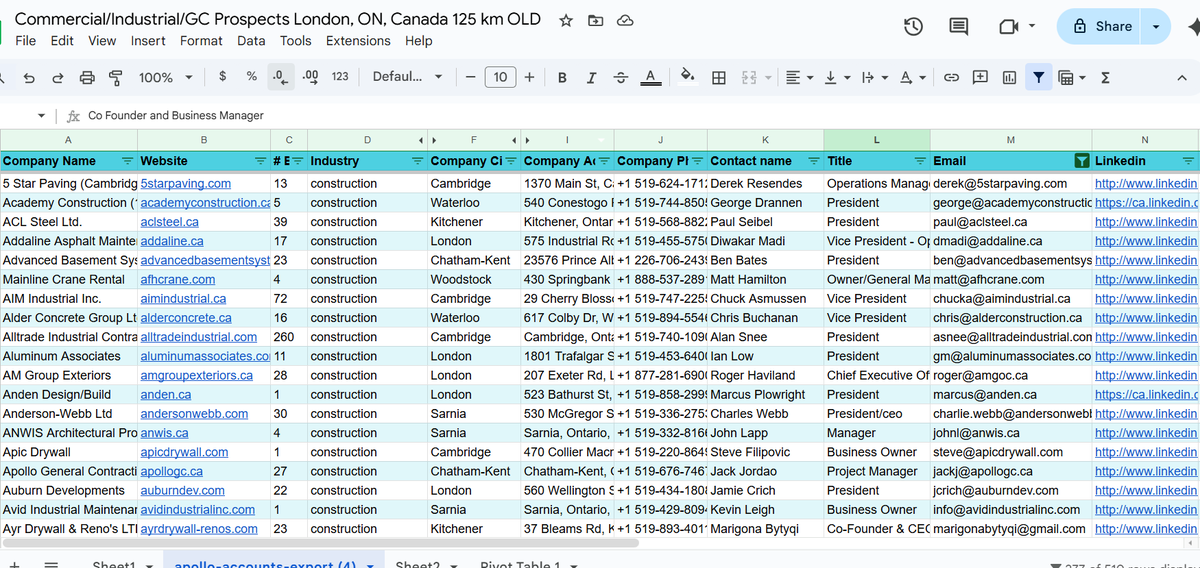Open the Data menu
Image resolution: width=1200 pixels, height=568 pixels.
pos(251,41)
